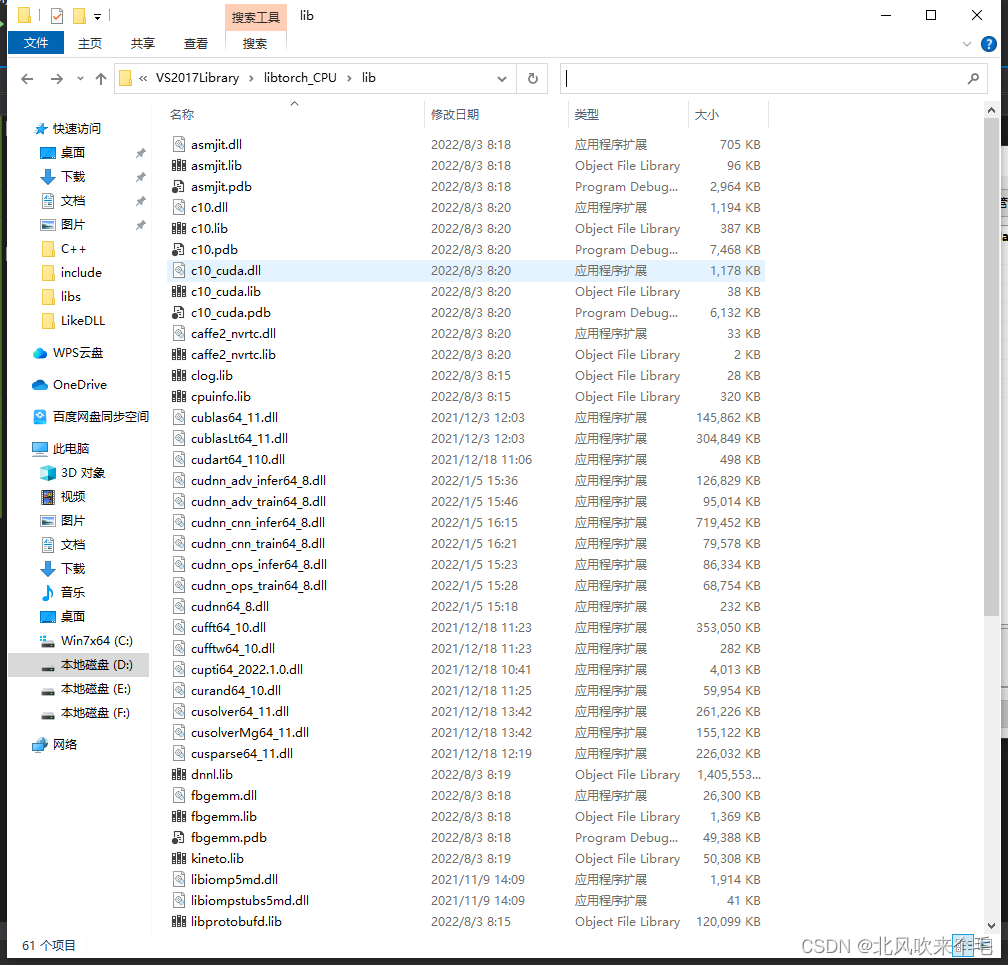Screen dimensions: 1008x965
Task: Click the search input field
Action: (765, 78)
